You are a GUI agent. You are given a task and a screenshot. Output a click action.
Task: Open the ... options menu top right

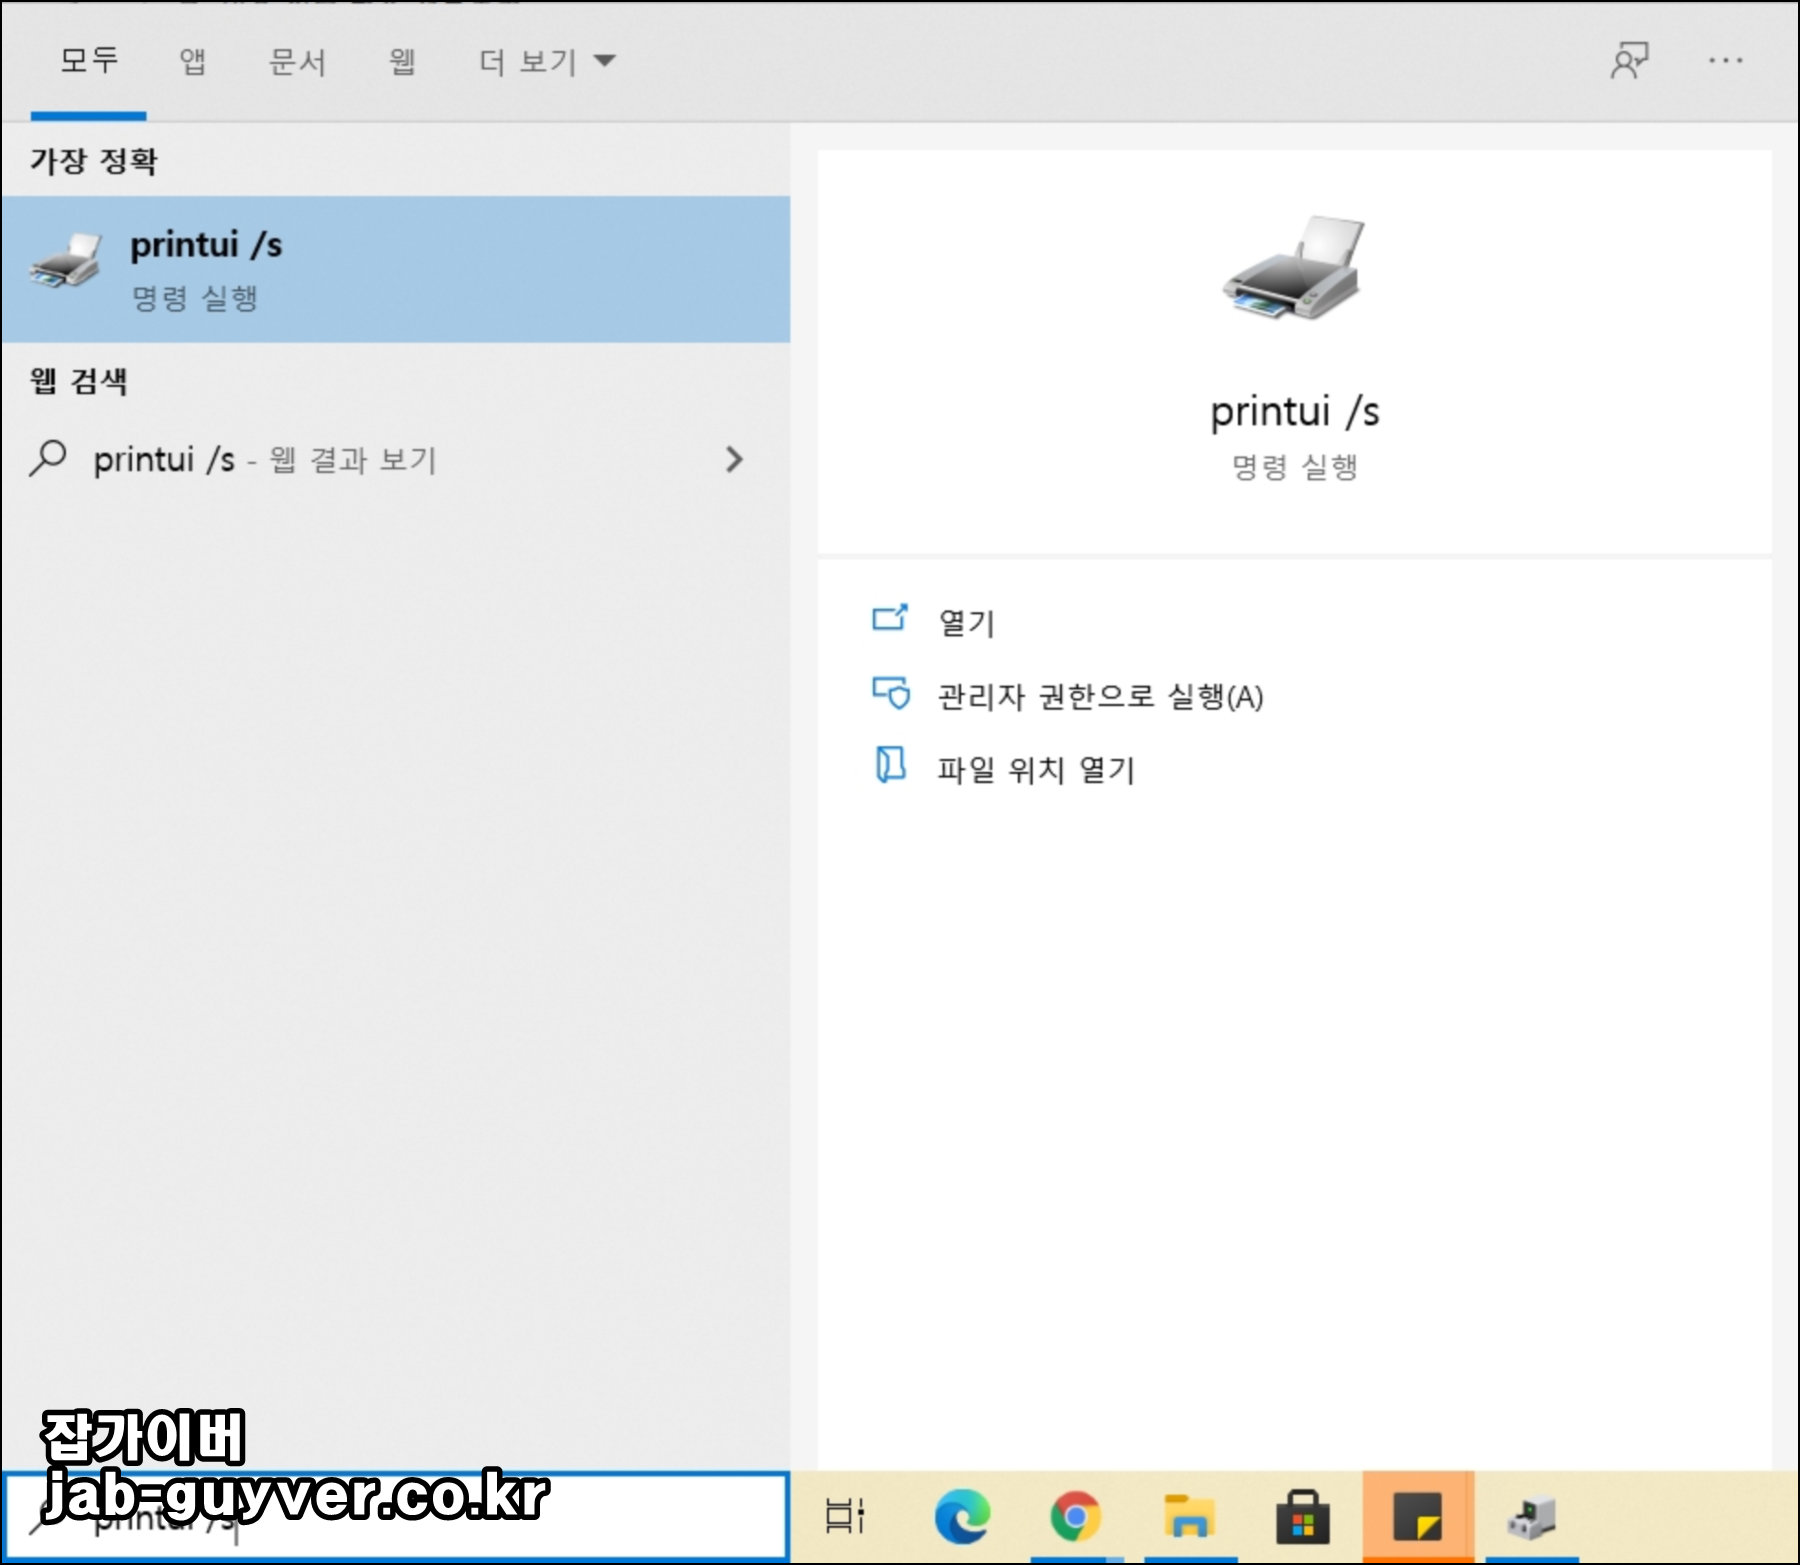(1727, 60)
